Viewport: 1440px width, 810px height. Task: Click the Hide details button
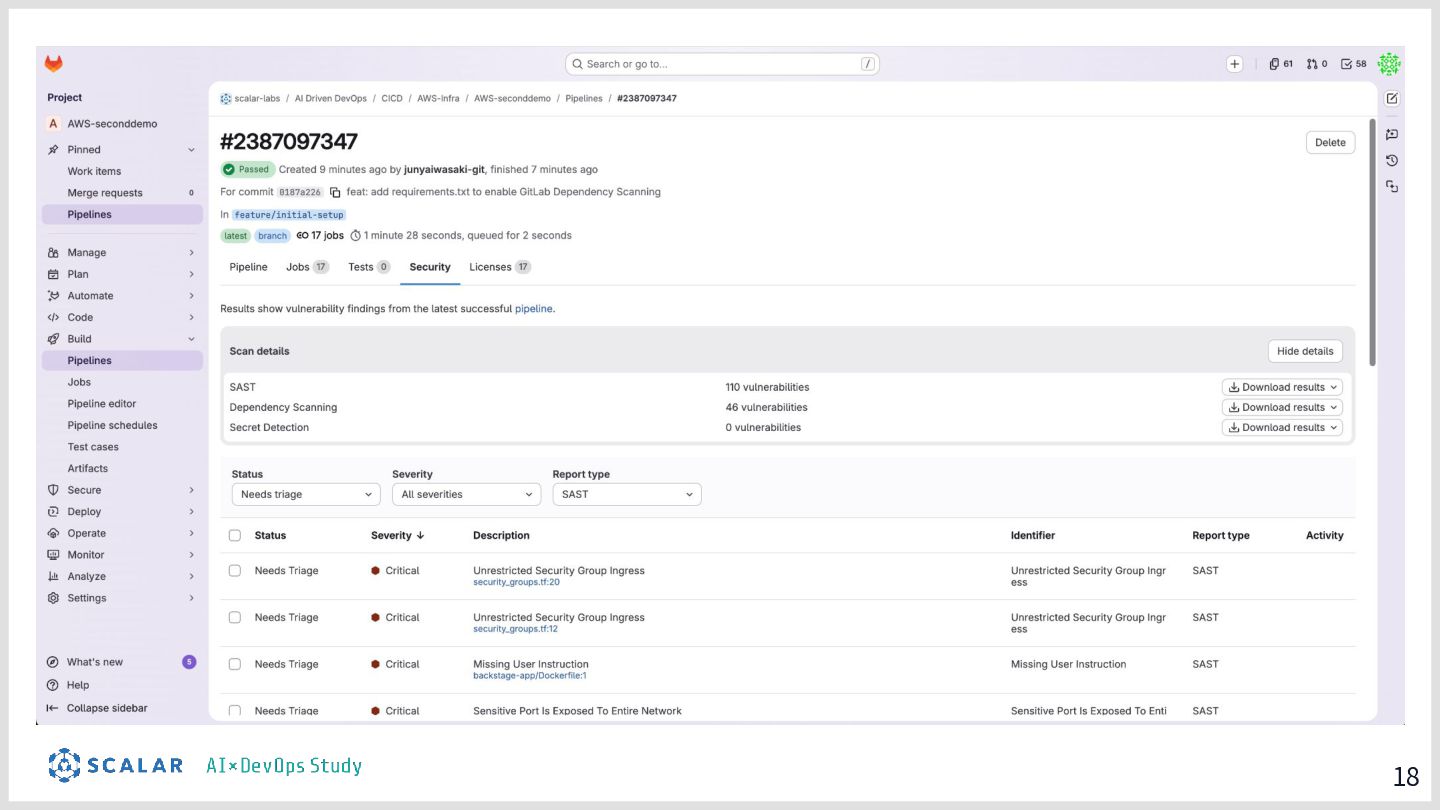click(1304, 351)
